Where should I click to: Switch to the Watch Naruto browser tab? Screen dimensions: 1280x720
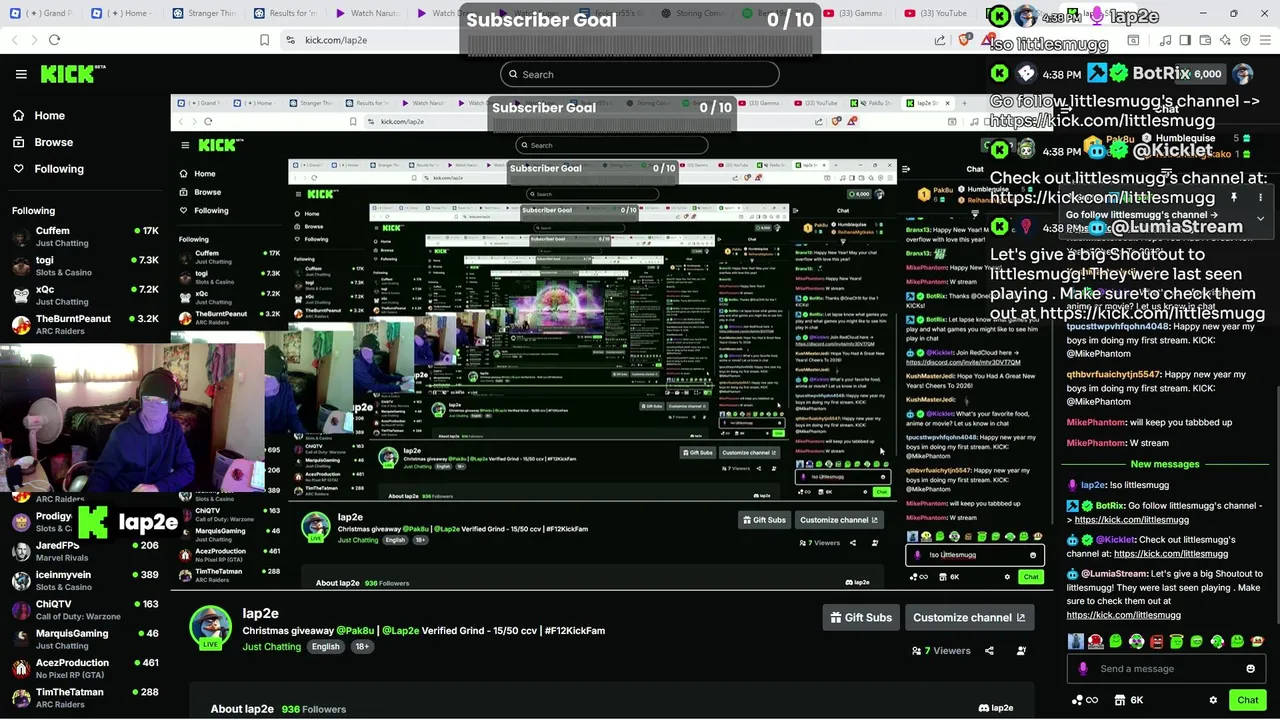pos(367,13)
